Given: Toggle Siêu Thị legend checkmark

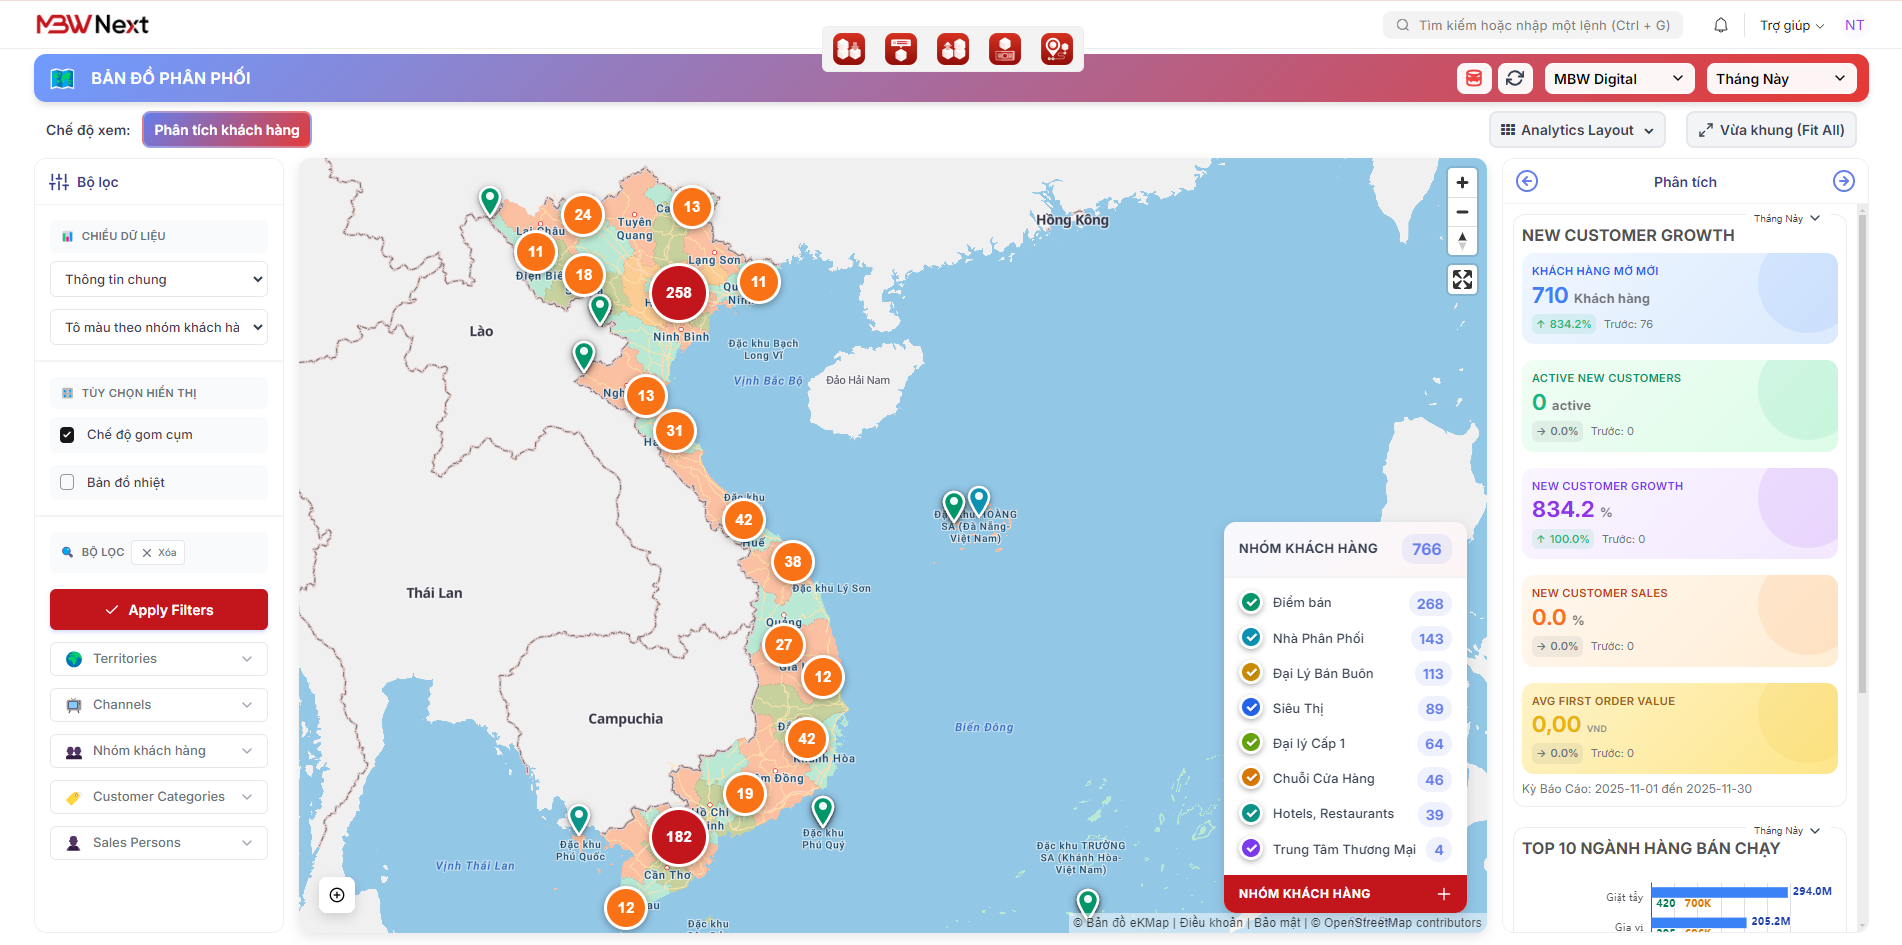Looking at the screenshot, I should (1250, 708).
